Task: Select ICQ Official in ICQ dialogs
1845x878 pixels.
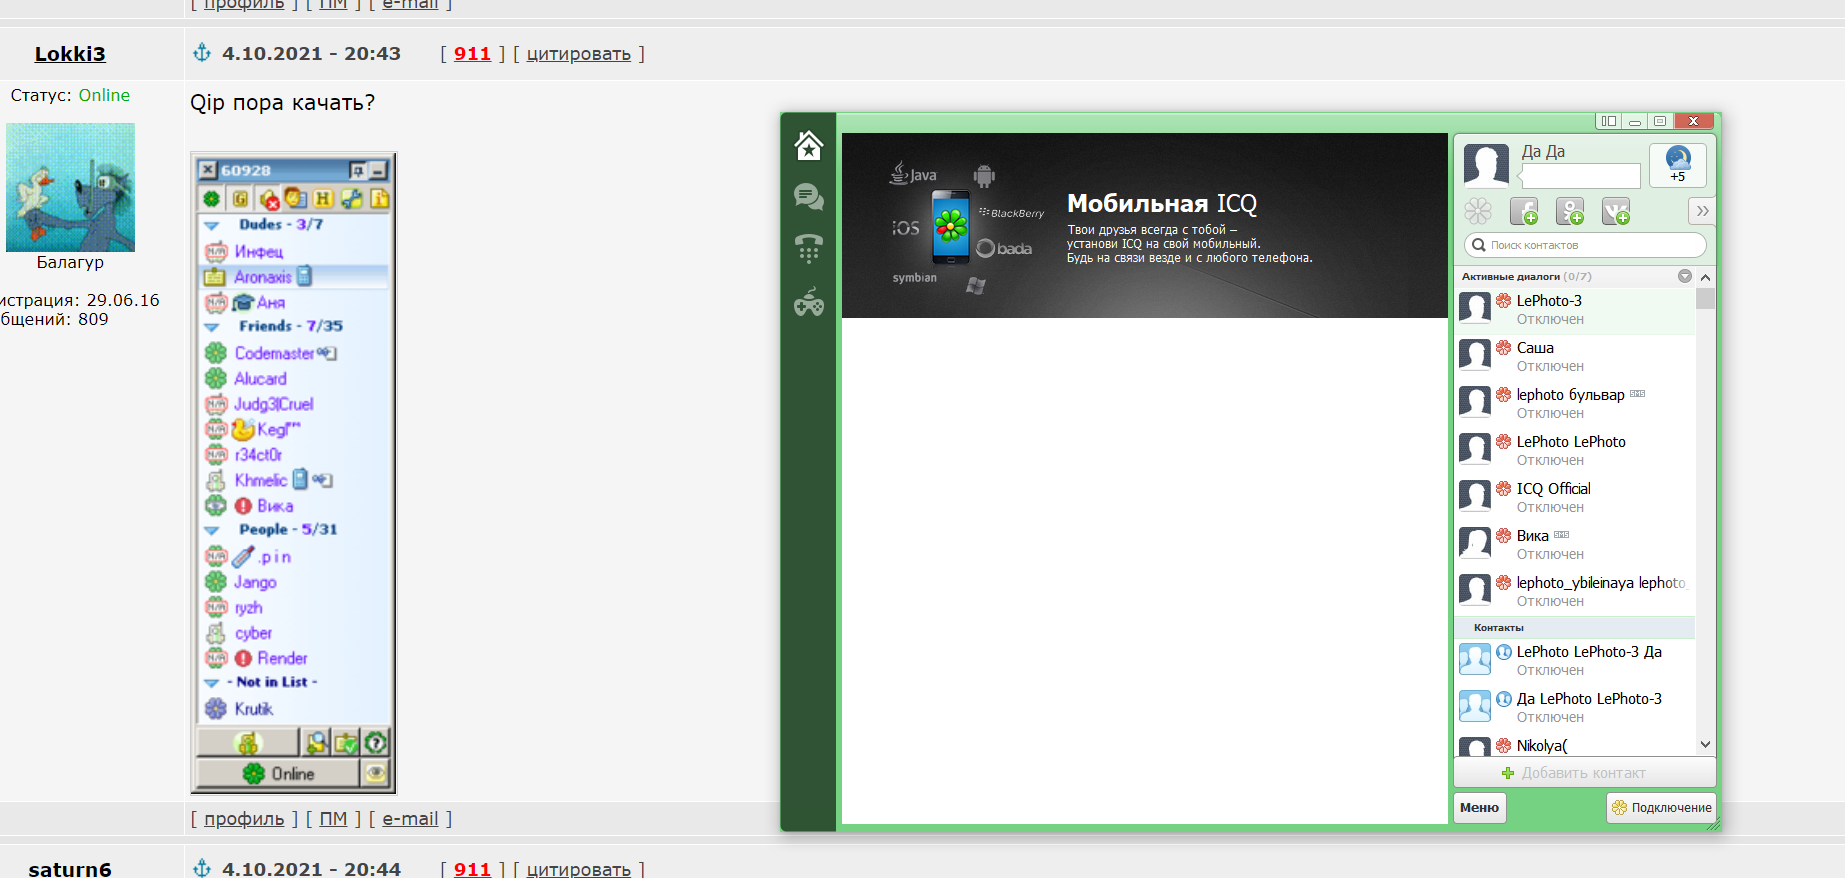Action: pos(1575,497)
